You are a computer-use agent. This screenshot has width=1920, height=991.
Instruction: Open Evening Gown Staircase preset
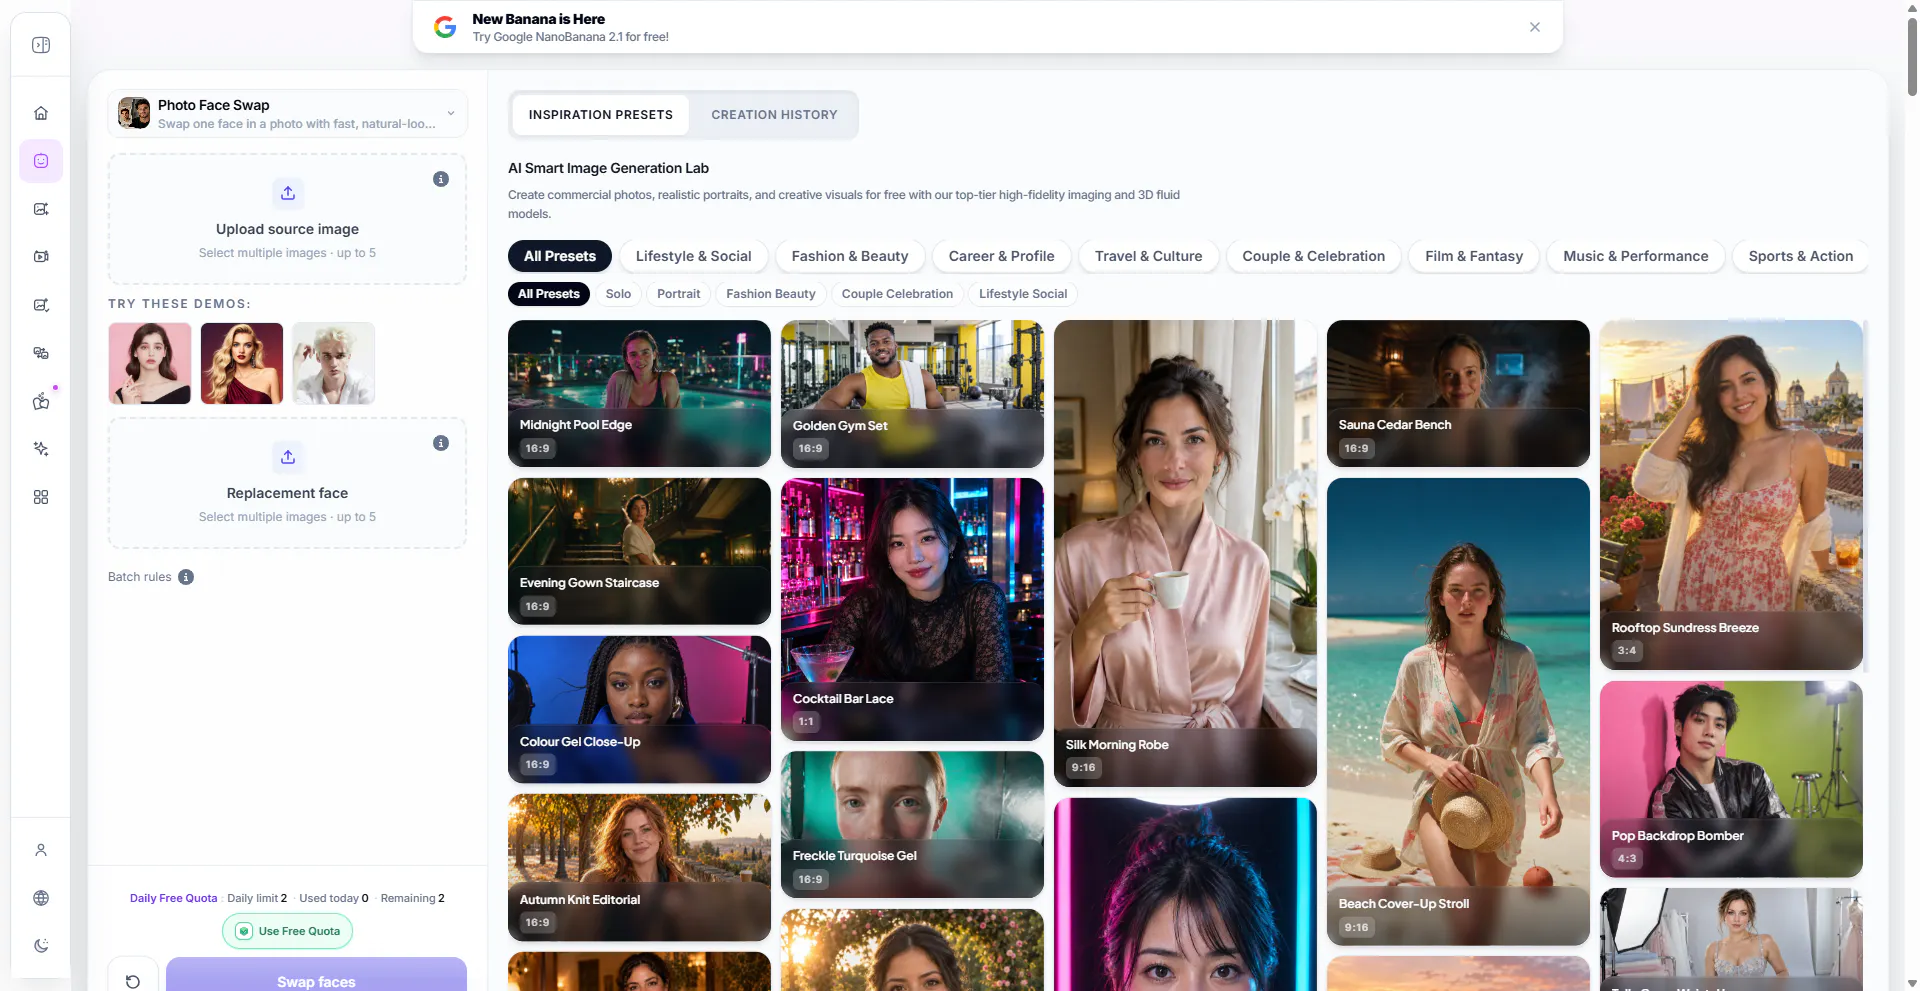pyautogui.click(x=639, y=551)
